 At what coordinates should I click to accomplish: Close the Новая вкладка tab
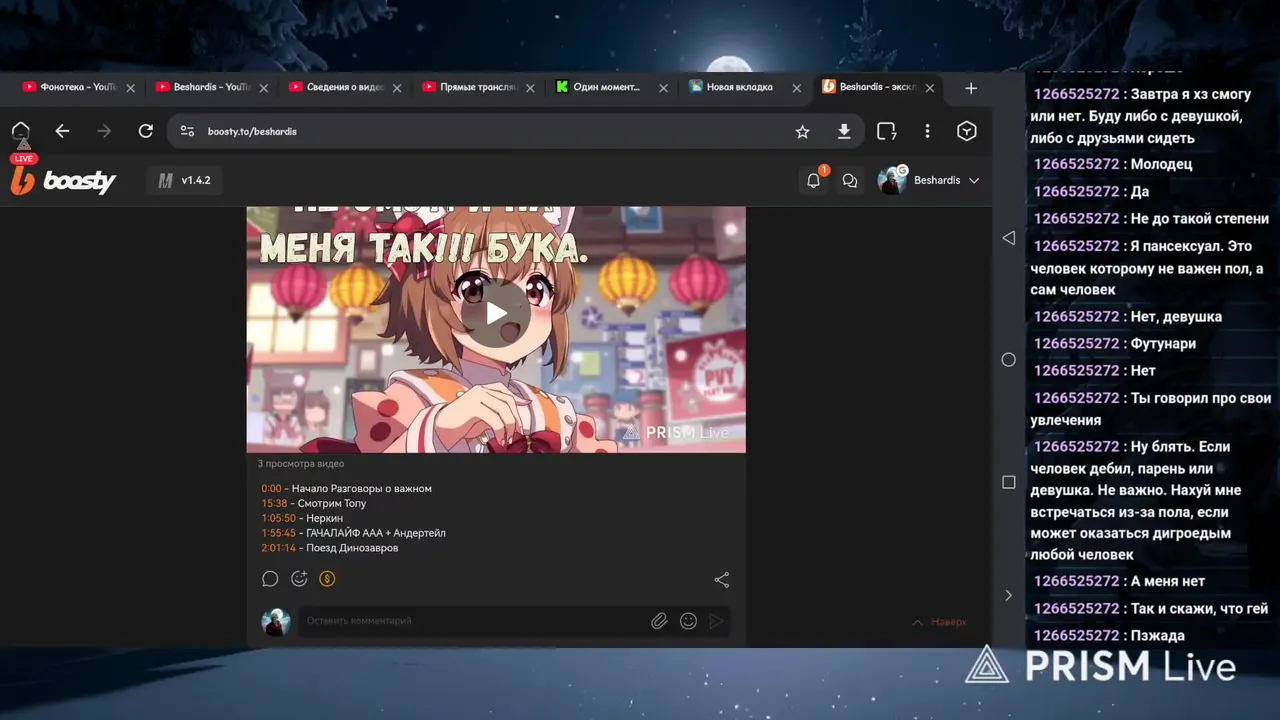pyautogui.click(x=796, y=88)
